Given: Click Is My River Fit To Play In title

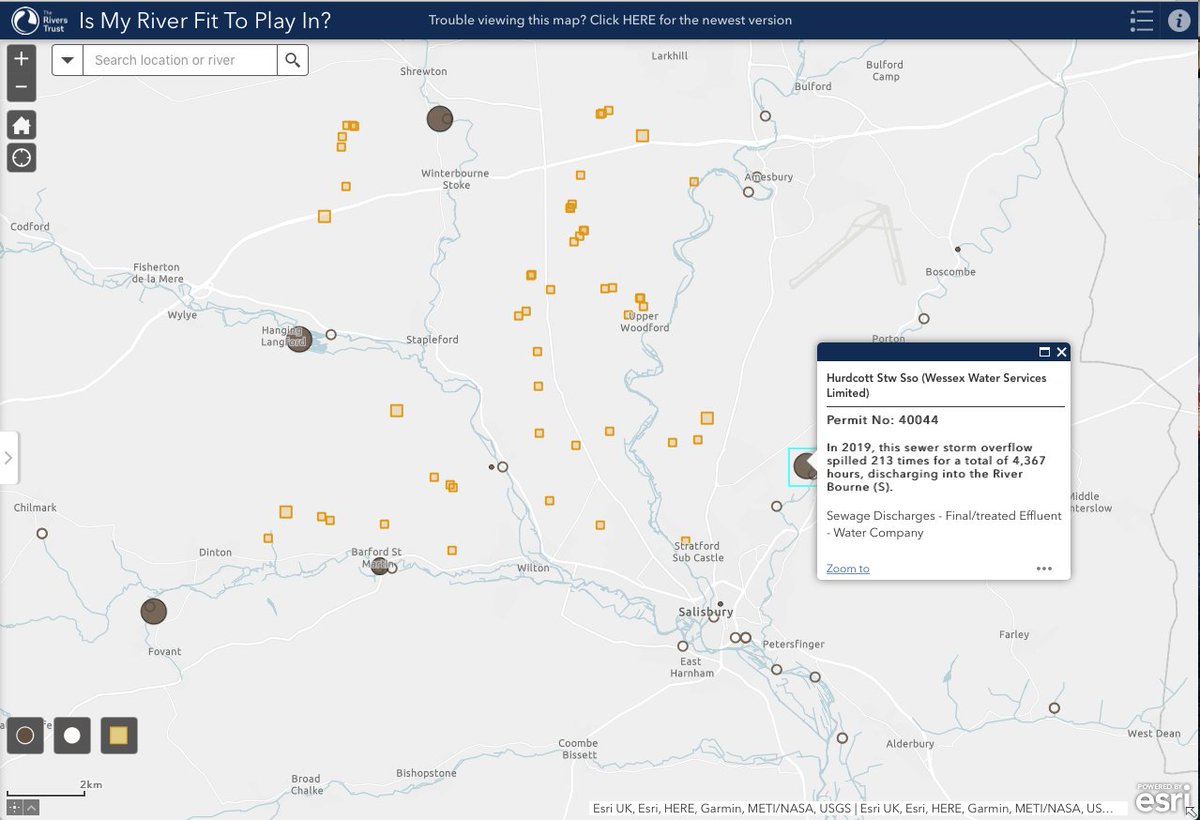Looking at the screenshot, I should tap(205, 20).
